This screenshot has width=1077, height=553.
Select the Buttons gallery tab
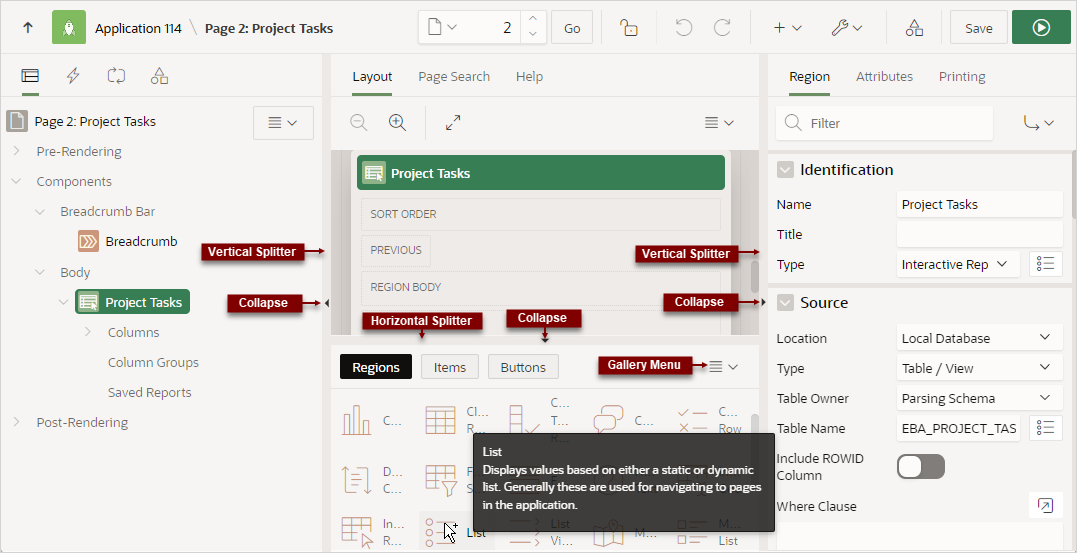point(523,367)
